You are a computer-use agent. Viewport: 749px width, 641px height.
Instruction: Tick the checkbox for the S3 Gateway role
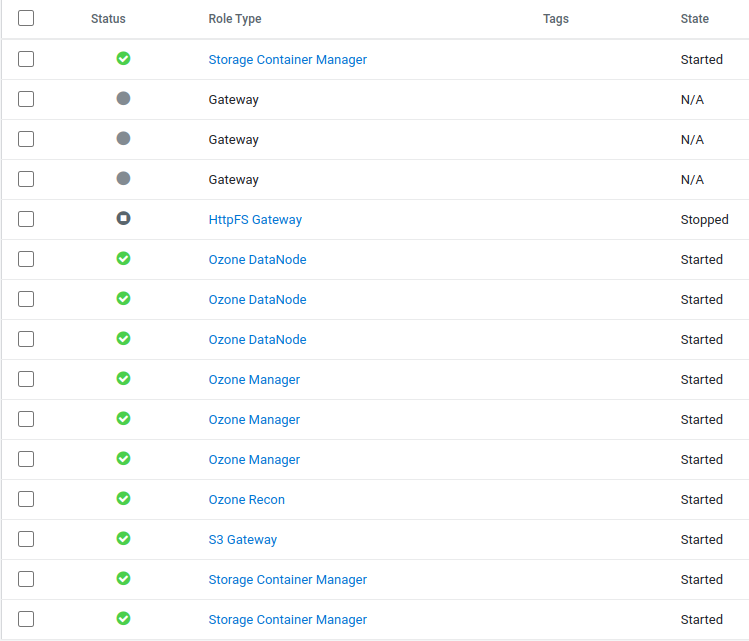[26, 539]
